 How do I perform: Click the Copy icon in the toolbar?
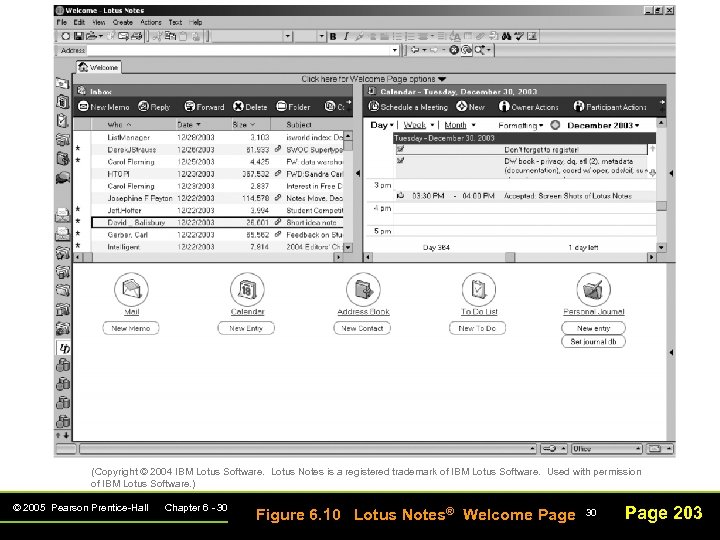(x=170, y=36)
